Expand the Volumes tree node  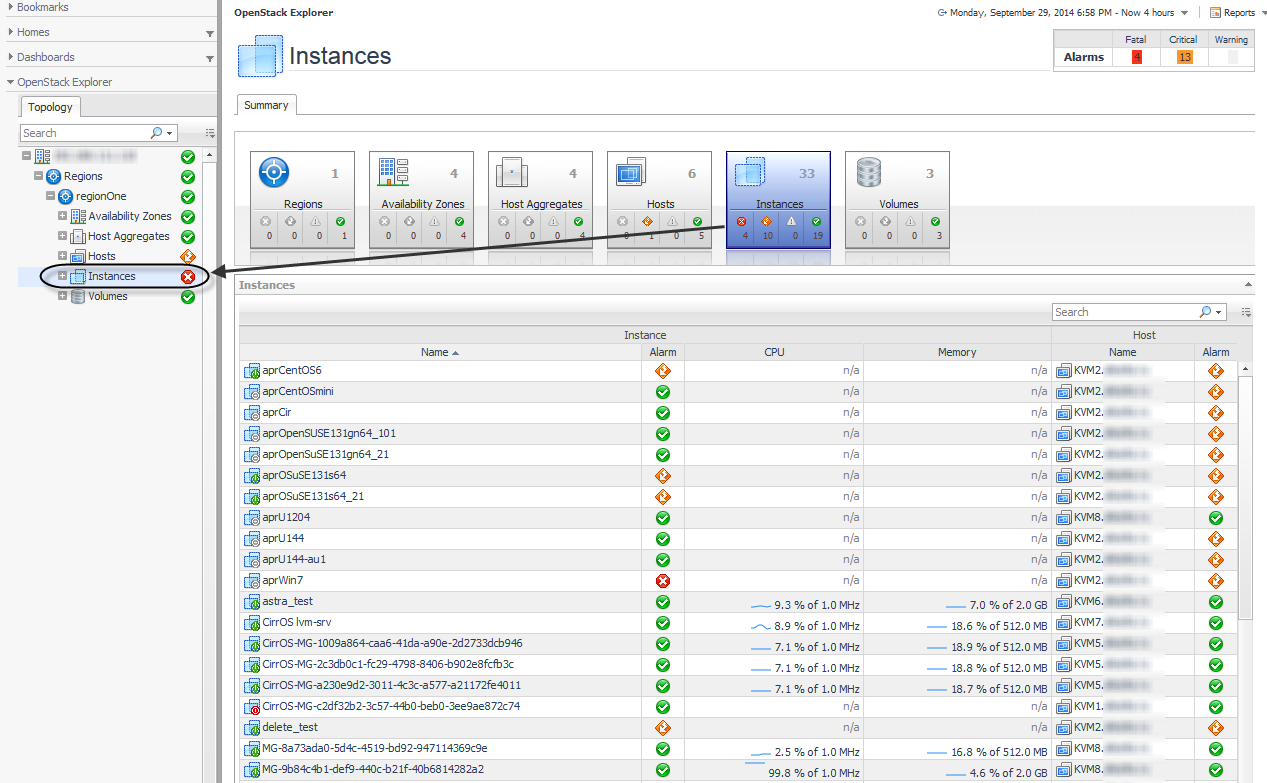(63, 297)
